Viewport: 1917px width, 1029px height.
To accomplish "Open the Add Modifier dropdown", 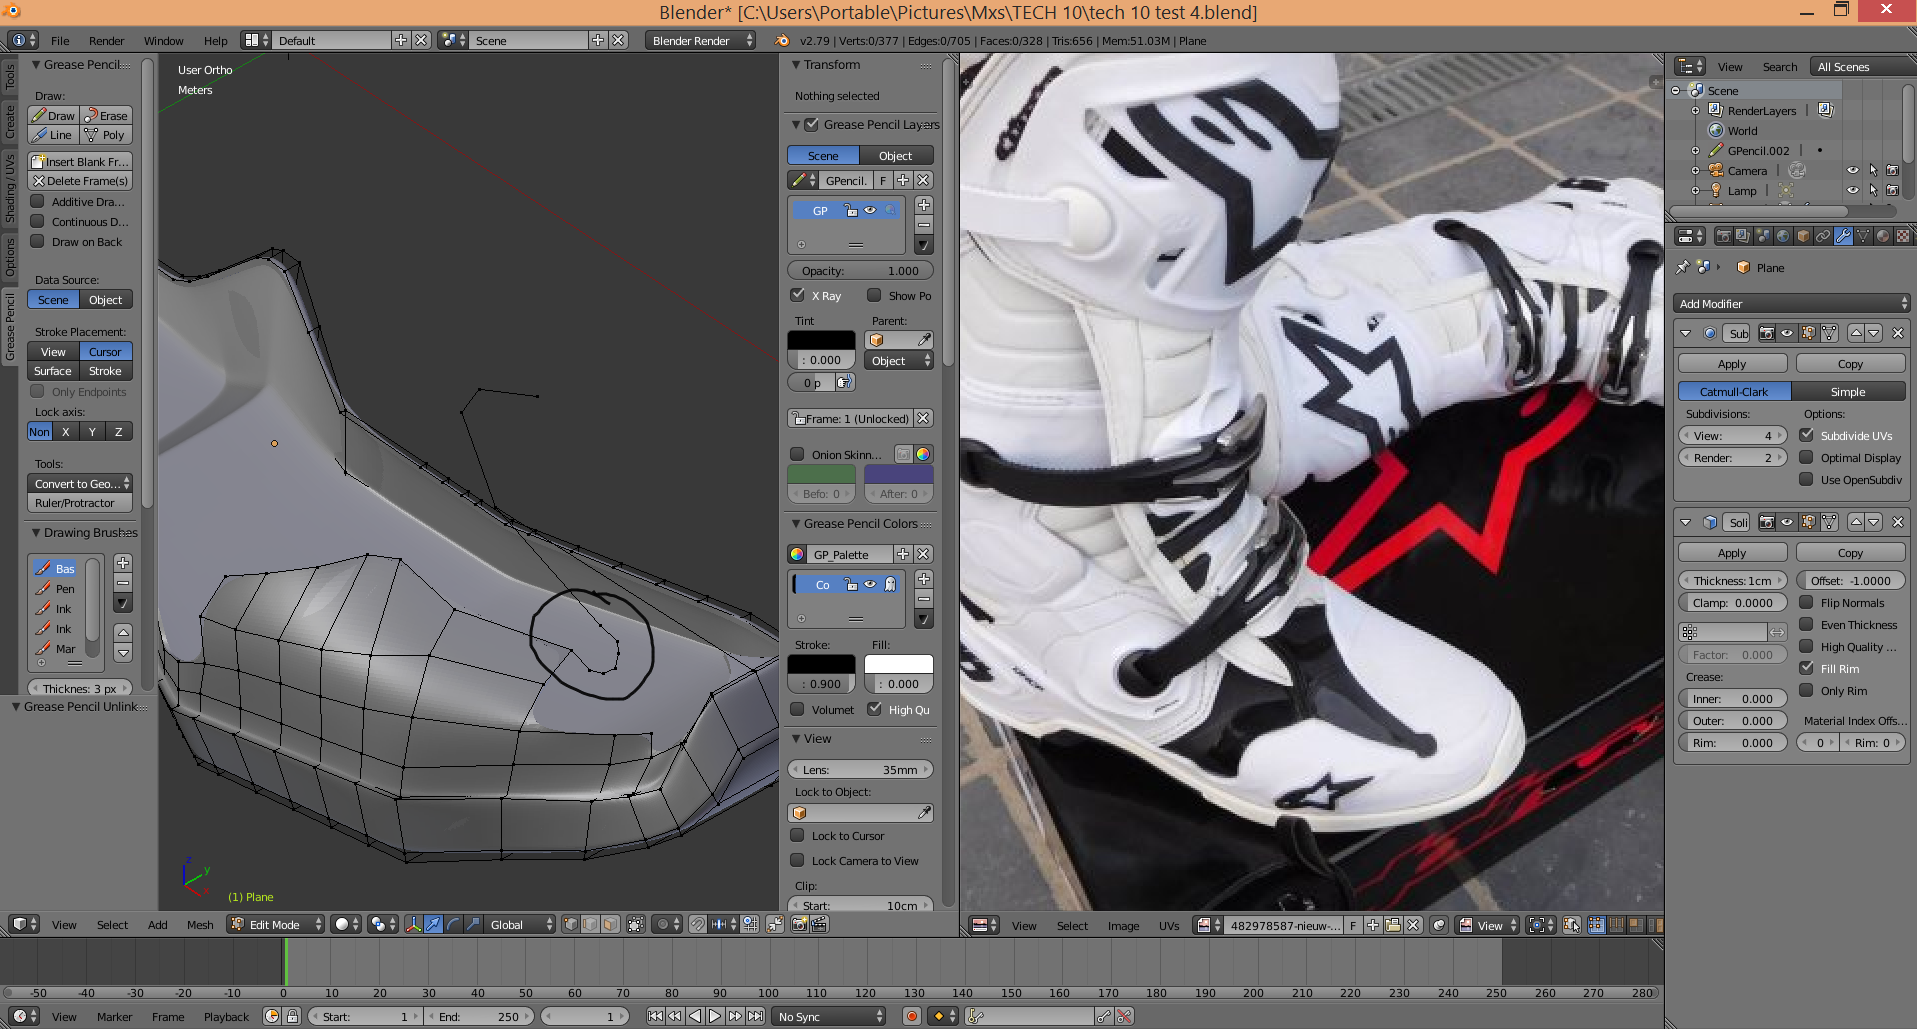I will coord(1791,304).
